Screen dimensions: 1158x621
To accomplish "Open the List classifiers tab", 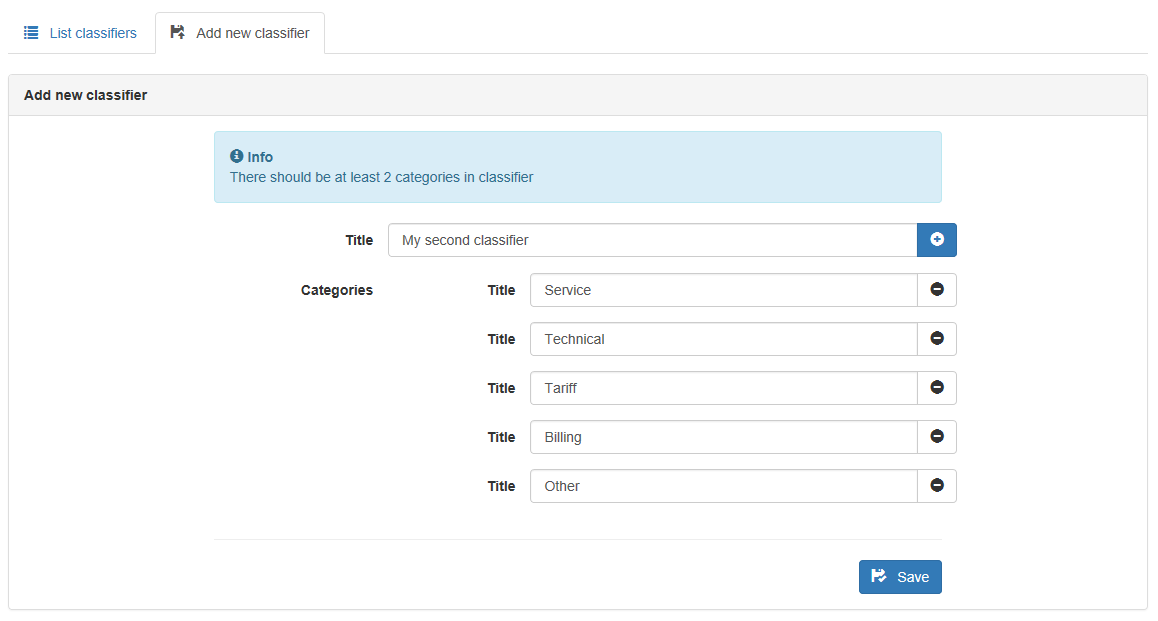I will coord(80,33).
